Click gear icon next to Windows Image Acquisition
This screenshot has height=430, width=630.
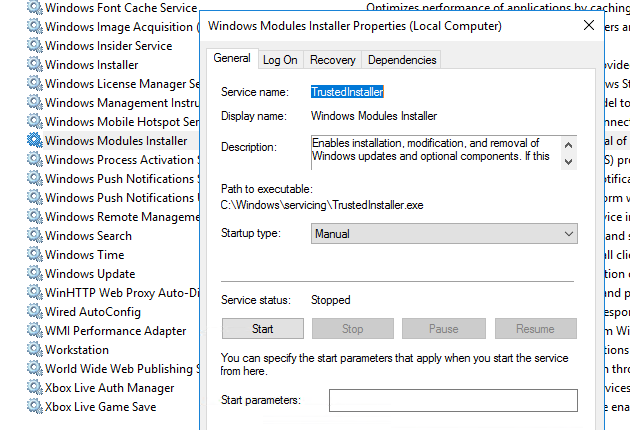click(35, 26)
